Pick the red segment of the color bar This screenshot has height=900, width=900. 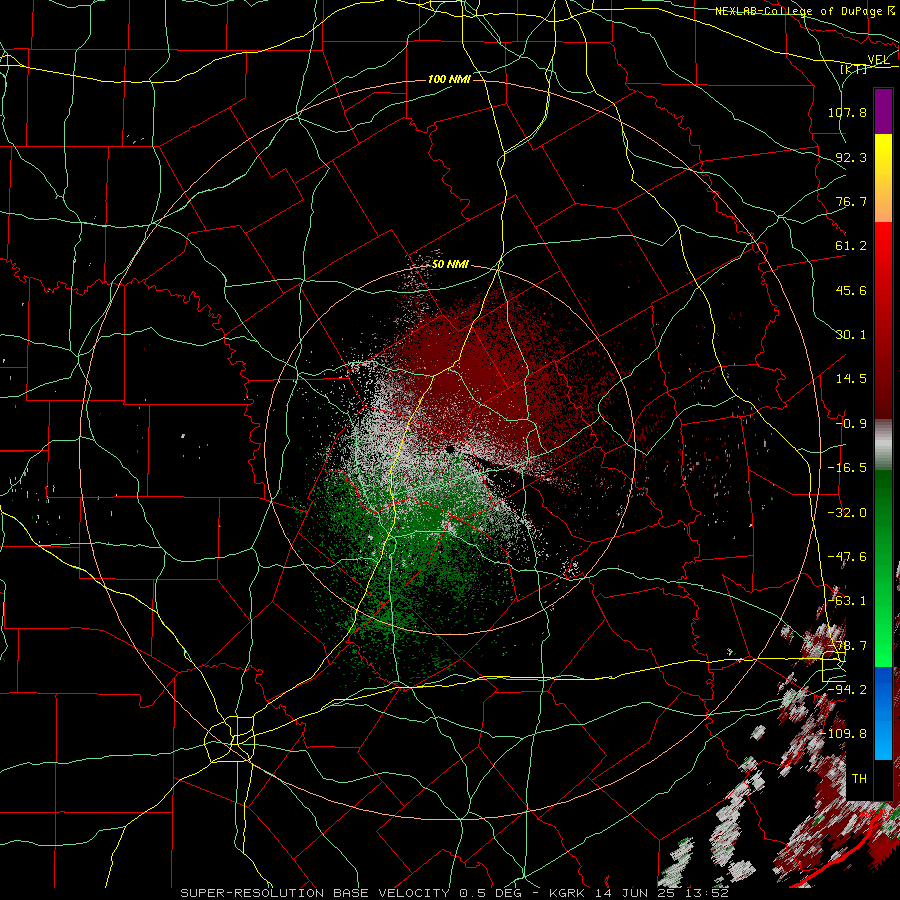(x=883, y=320)
